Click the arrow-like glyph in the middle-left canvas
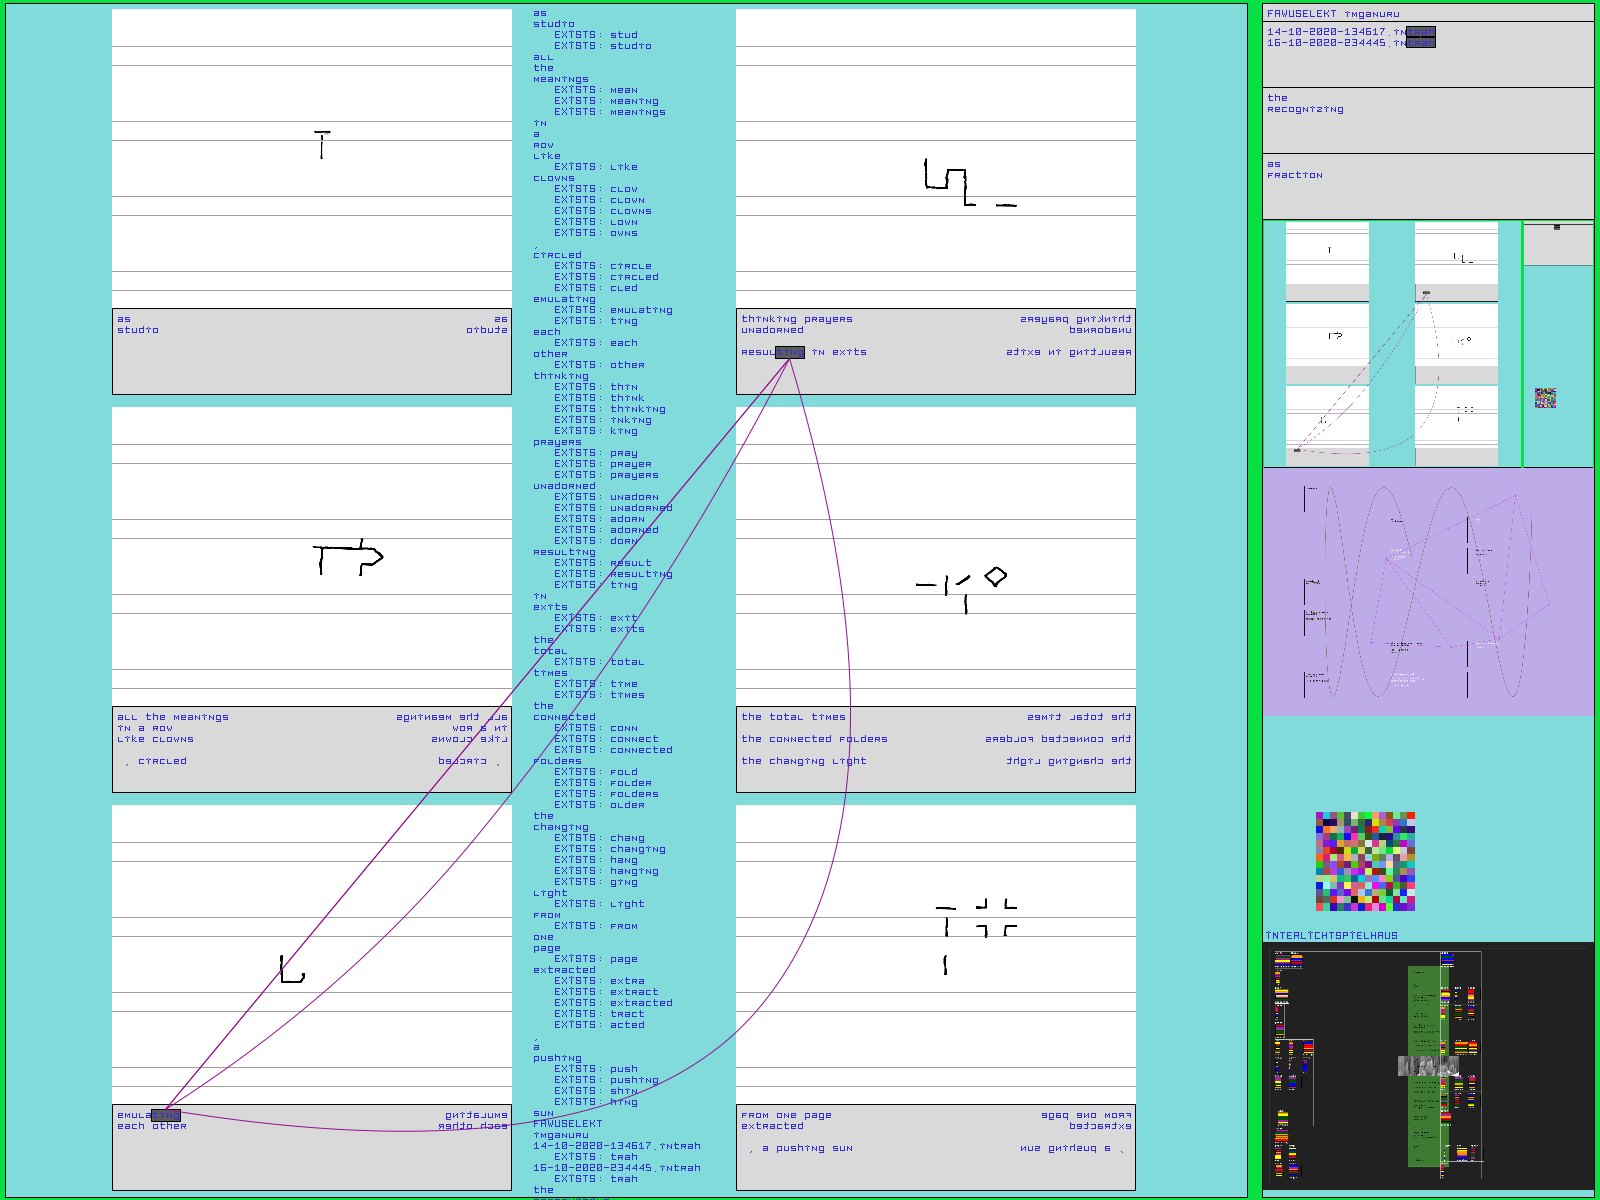Screen dimensions: 1600x1200 (347, 559)
